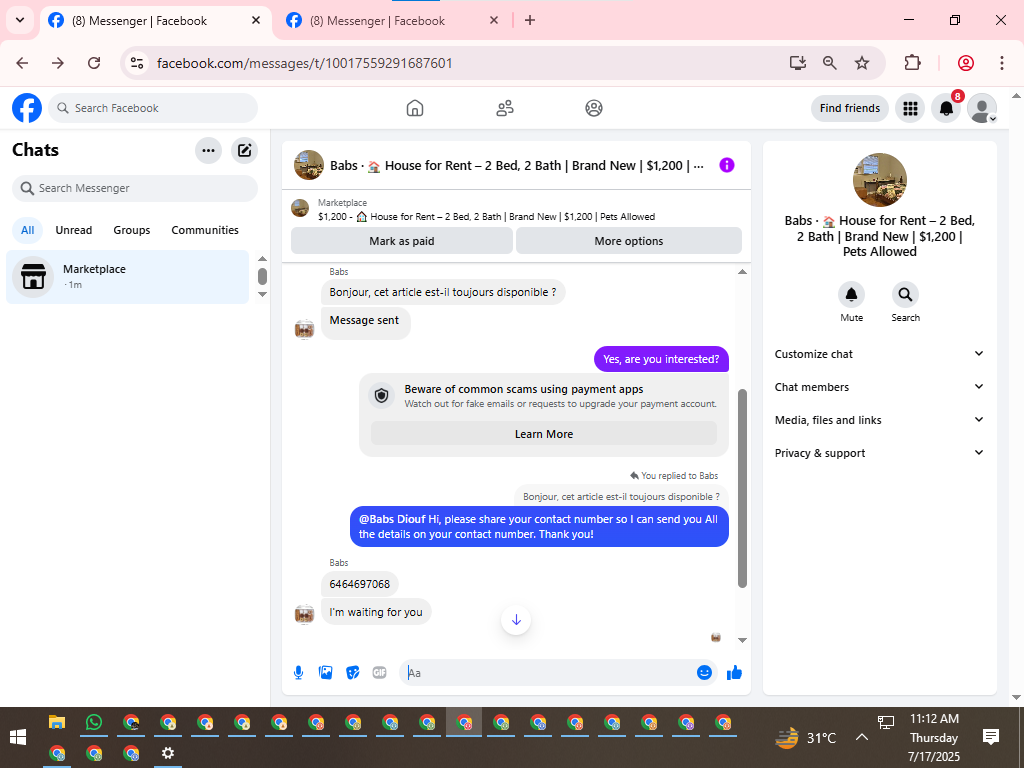This screenshot has width=1024, height=768.
Task: Open the Facebook menu grid icon
Action: click(x=910, y=108)
